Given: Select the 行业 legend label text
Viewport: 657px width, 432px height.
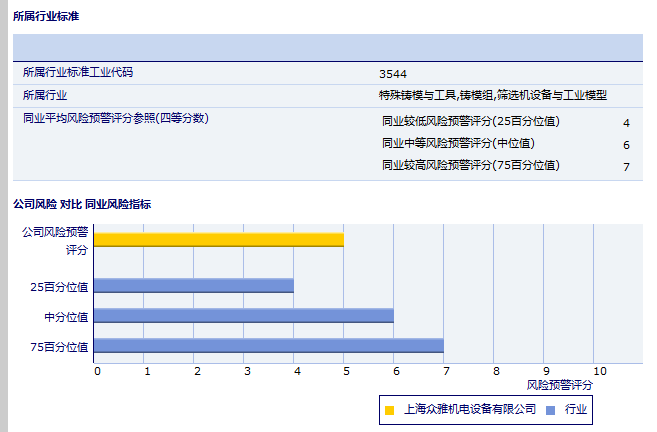Looking at the screenshot, I should point(575,409).
